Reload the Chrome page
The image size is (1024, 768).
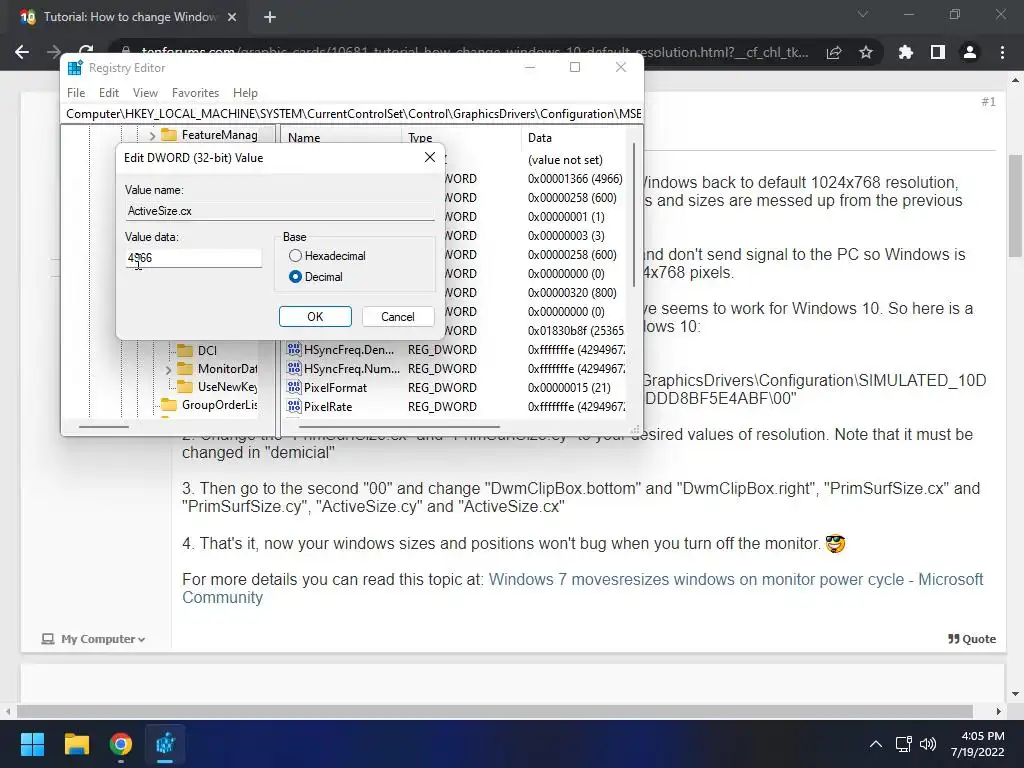(x=86, y=51)
